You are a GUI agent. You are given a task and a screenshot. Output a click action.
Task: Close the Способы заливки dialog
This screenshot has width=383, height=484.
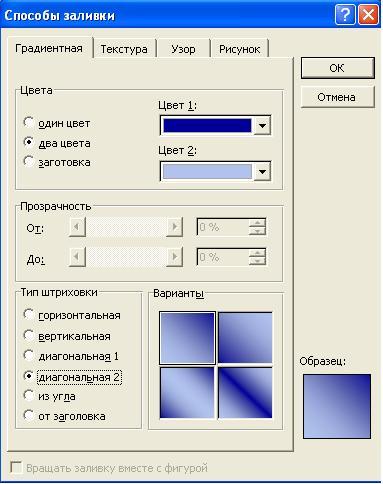368,15
